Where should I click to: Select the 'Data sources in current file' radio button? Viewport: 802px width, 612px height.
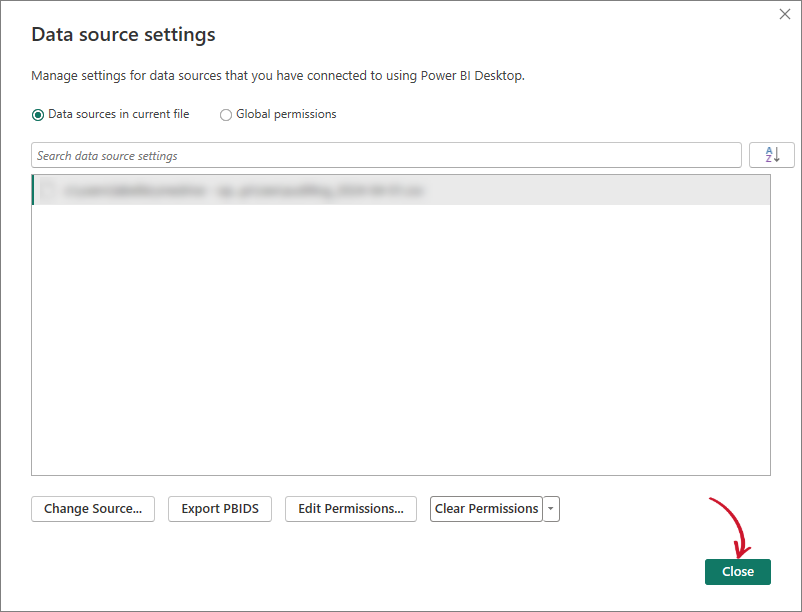(36, 114)
